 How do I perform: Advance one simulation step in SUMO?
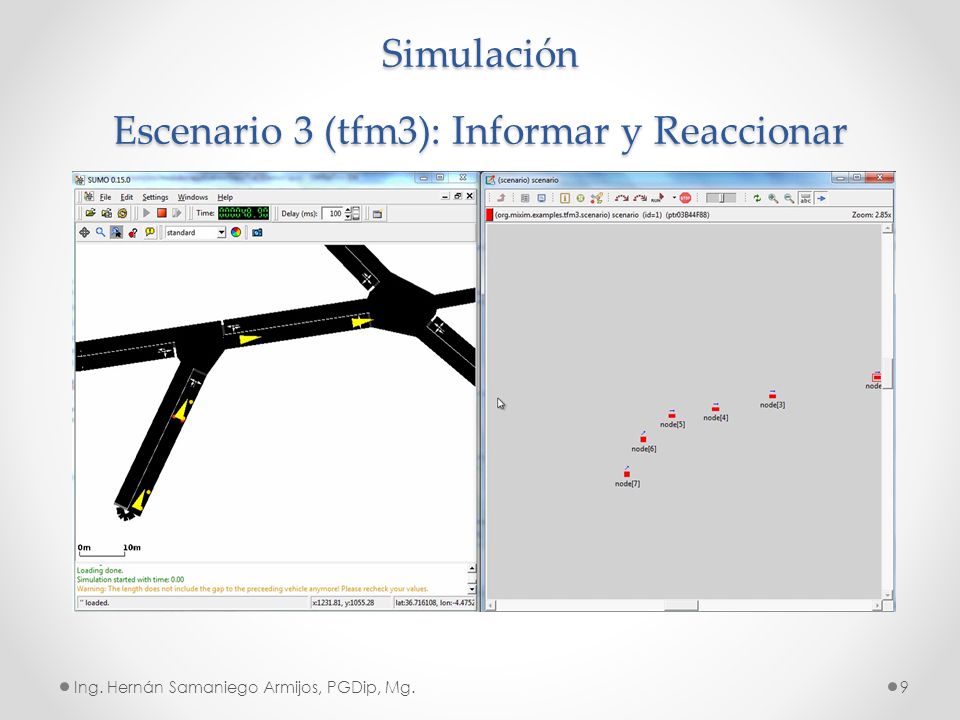coord(177,213)
